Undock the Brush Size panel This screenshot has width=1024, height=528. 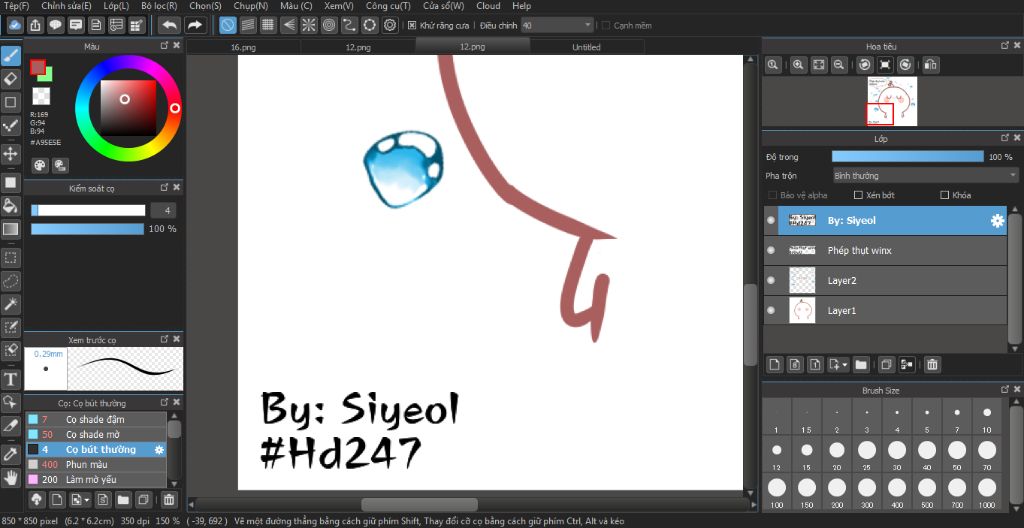[x=1005, y=389]
